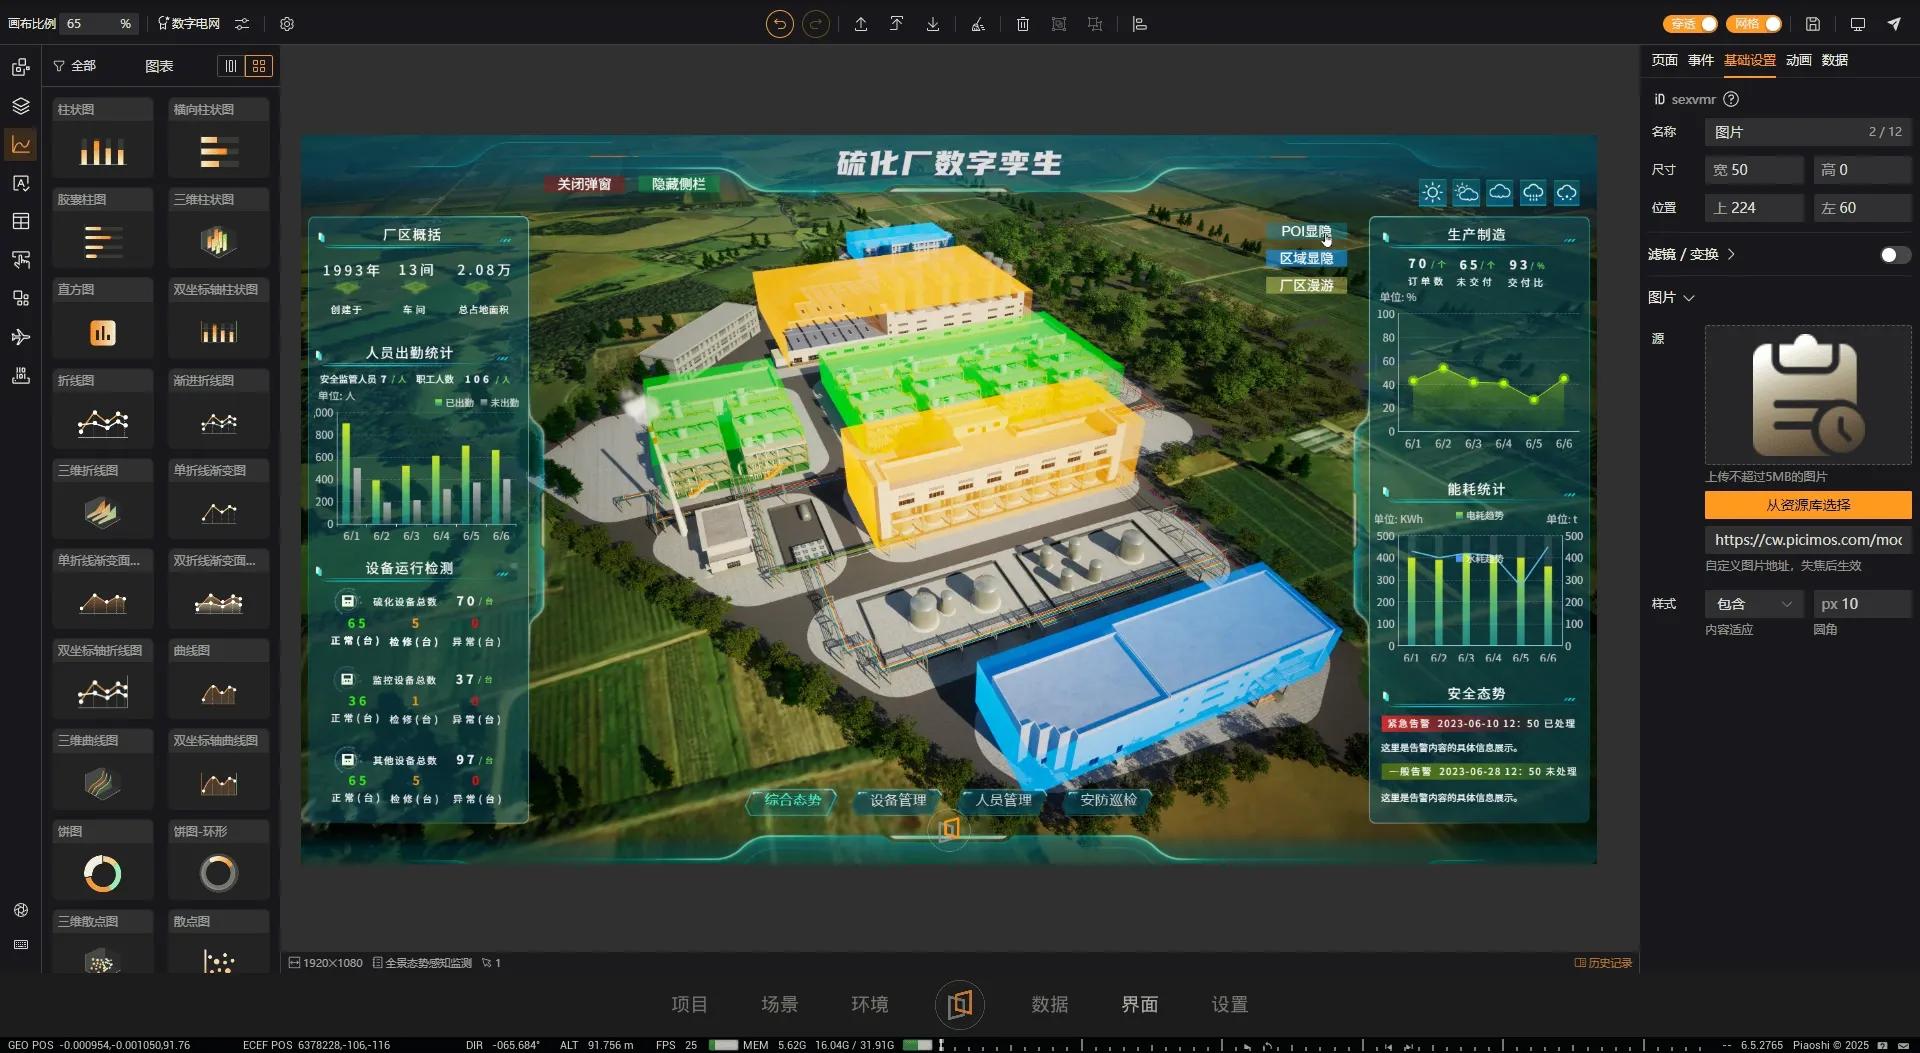Image resolution: width=1920 pixels, height=1053 pixels.
Task: Toggle the 穿透 switch
Action: tap(1690, 24)
